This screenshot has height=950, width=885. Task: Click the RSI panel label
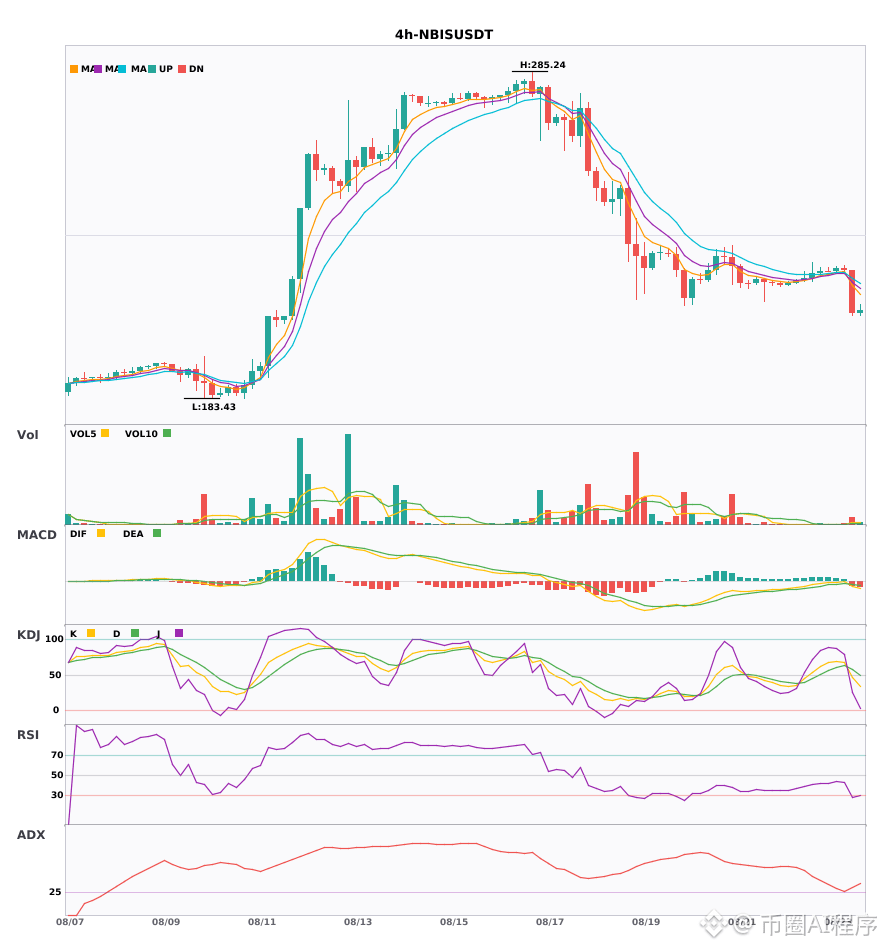[x=28, y=735]
